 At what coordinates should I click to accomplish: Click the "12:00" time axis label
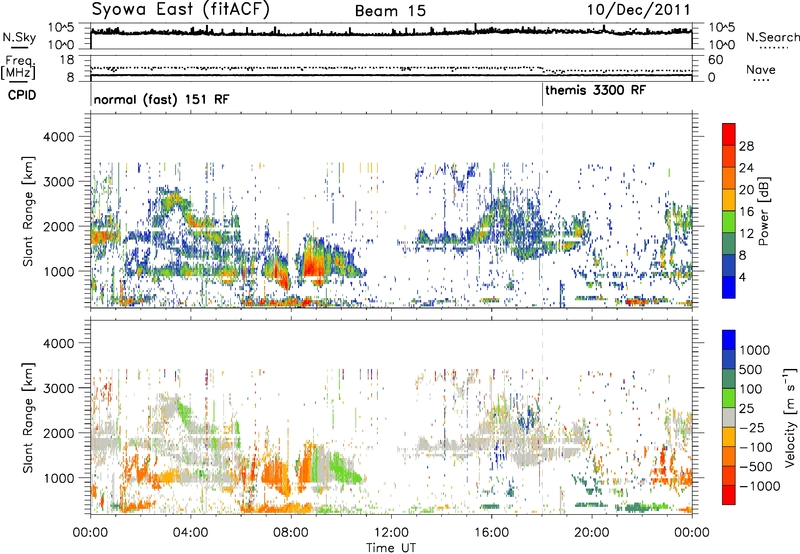pyautogui.click(x=391, y=533)
